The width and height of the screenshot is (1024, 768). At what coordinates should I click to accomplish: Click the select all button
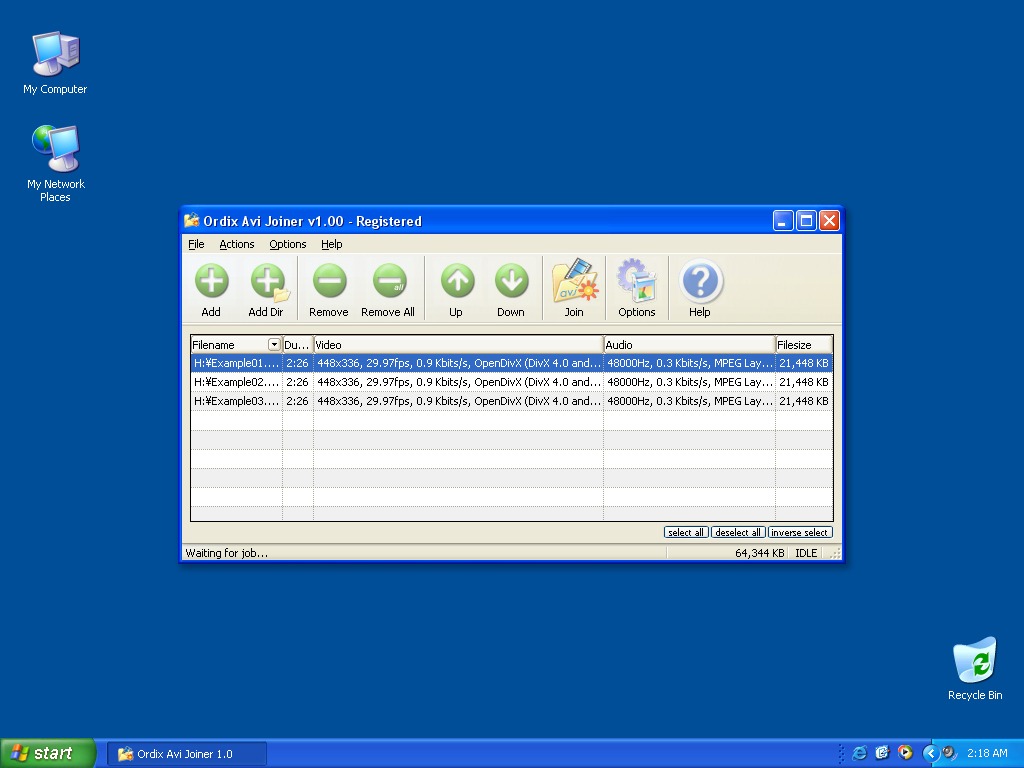pyautogui.click(x=686, y=532)
